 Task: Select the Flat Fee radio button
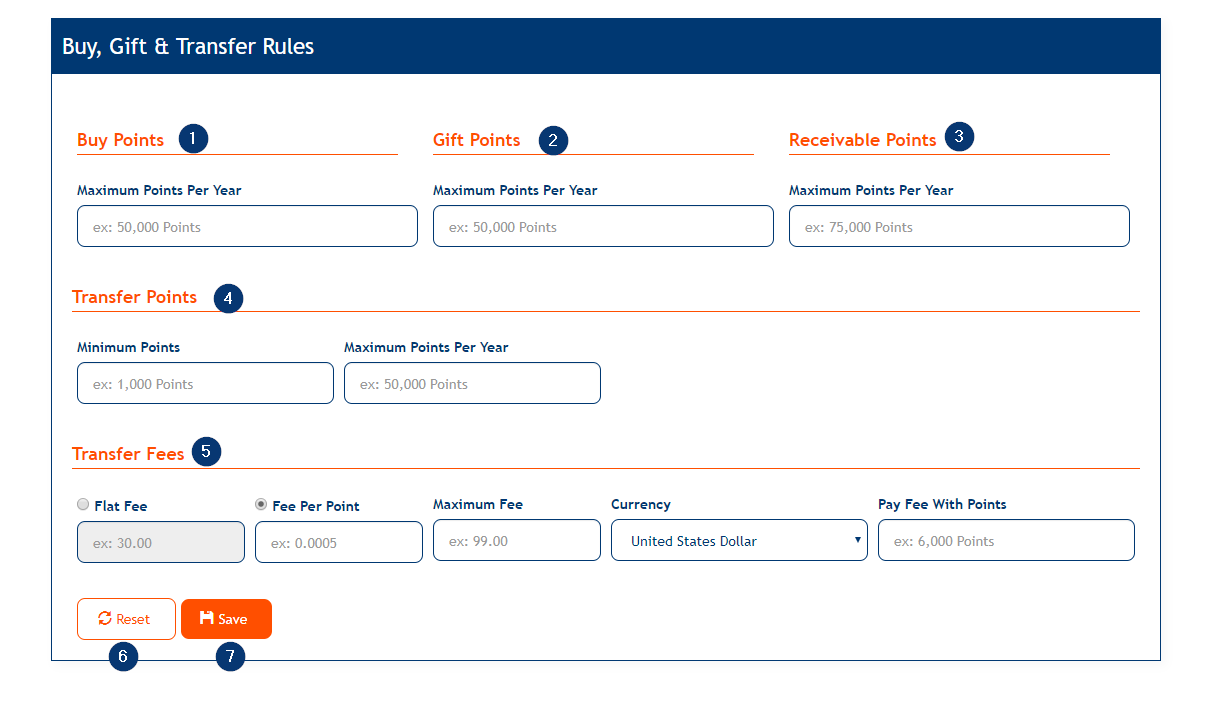coord(83,505)
